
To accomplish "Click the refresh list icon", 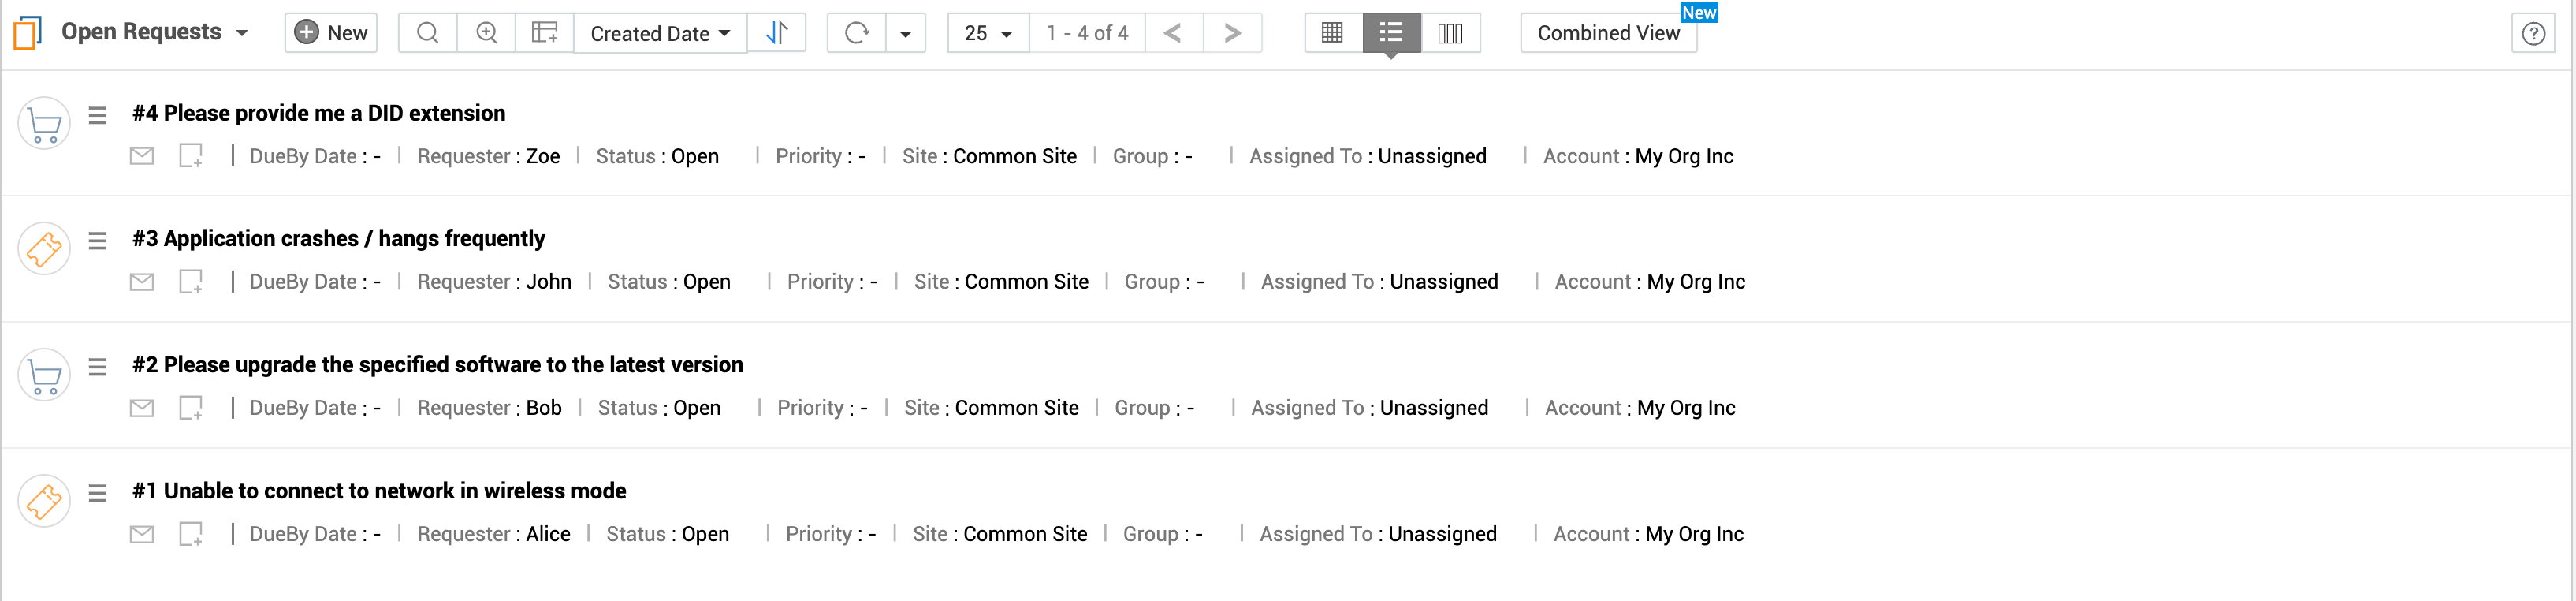I will pyautogui.click(x=856, y=33).
